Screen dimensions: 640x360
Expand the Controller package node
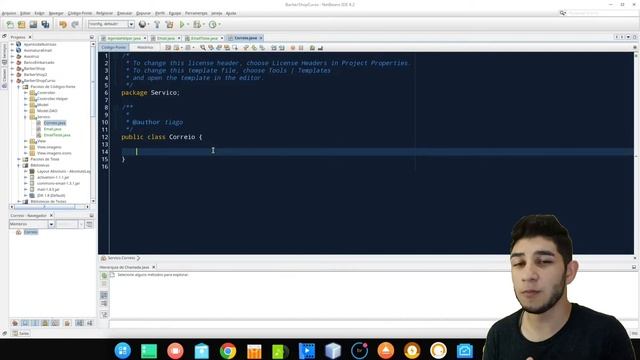[x=25, y=93]
